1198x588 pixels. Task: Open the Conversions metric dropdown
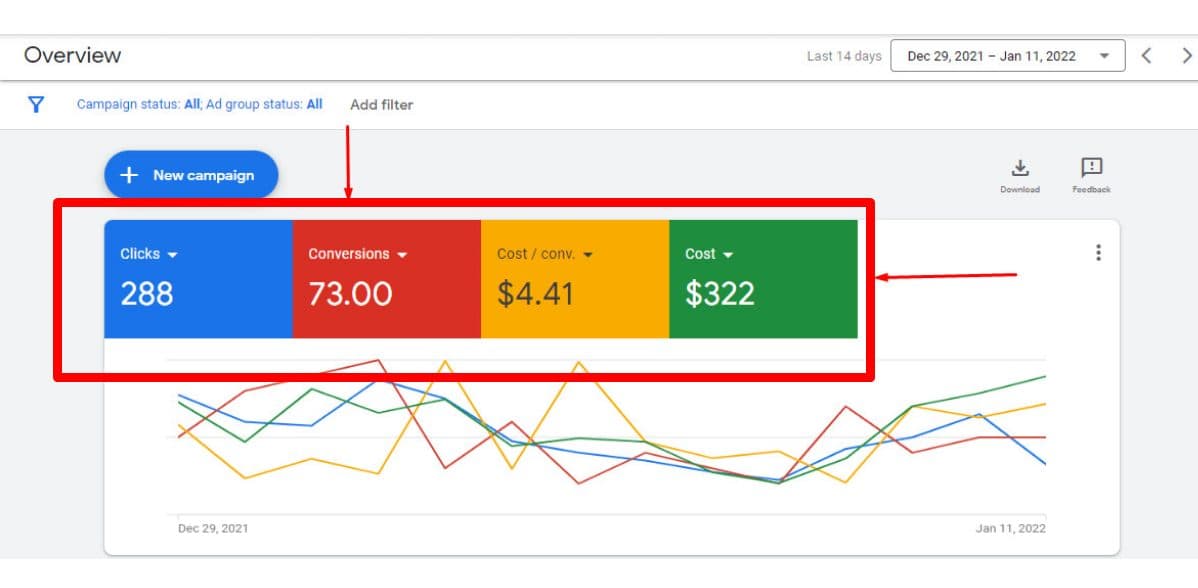click(x=358, y=254)
